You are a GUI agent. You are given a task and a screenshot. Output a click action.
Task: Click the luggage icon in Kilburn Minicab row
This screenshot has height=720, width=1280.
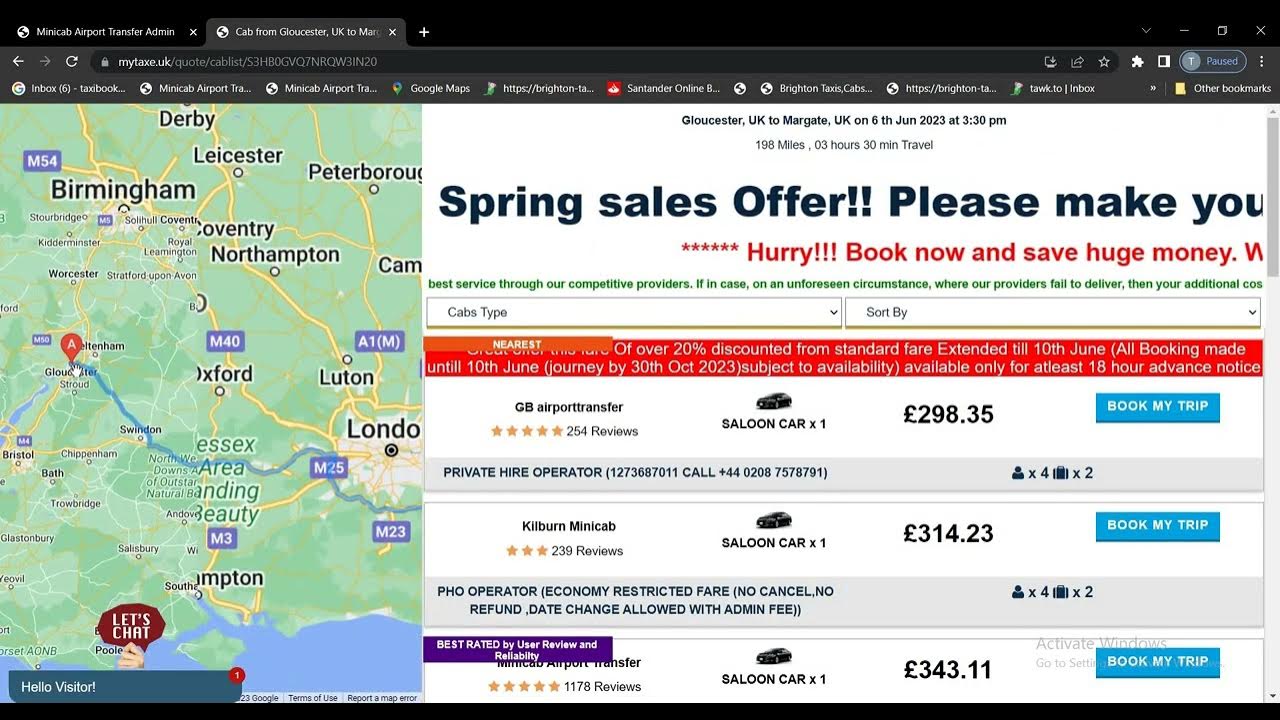[1061, 592]
